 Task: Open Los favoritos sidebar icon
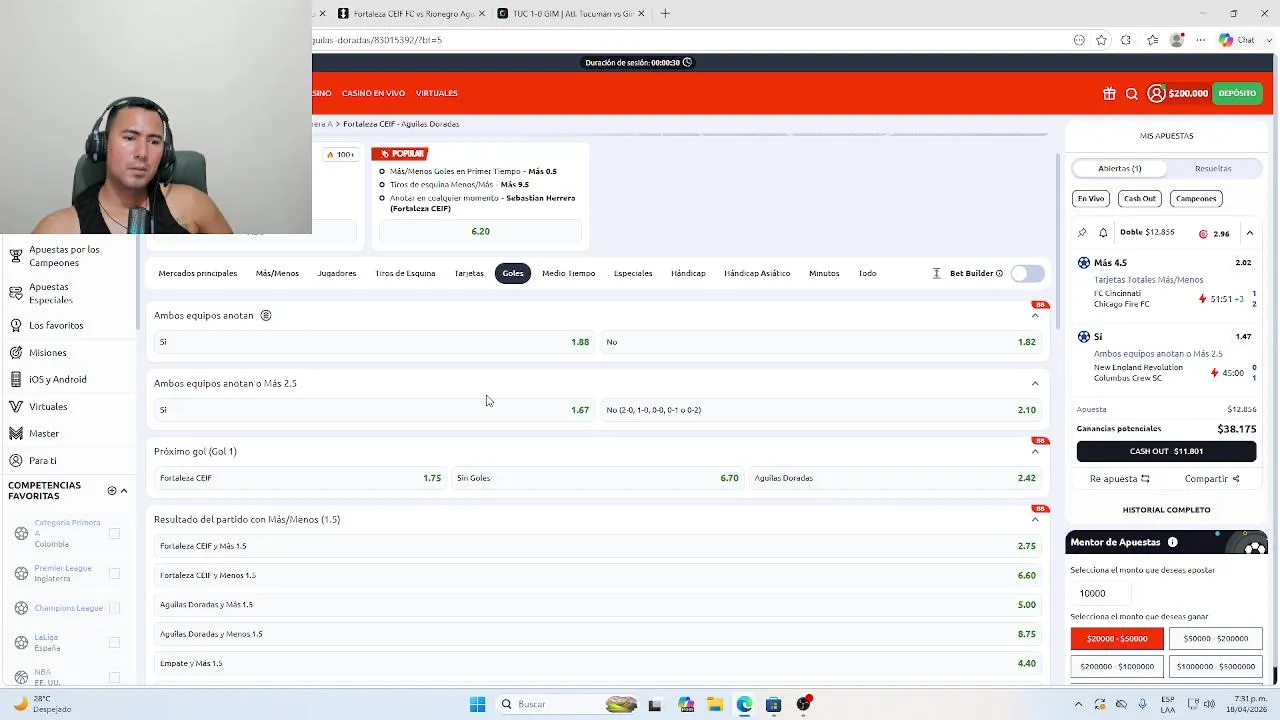tap(16, 325)
